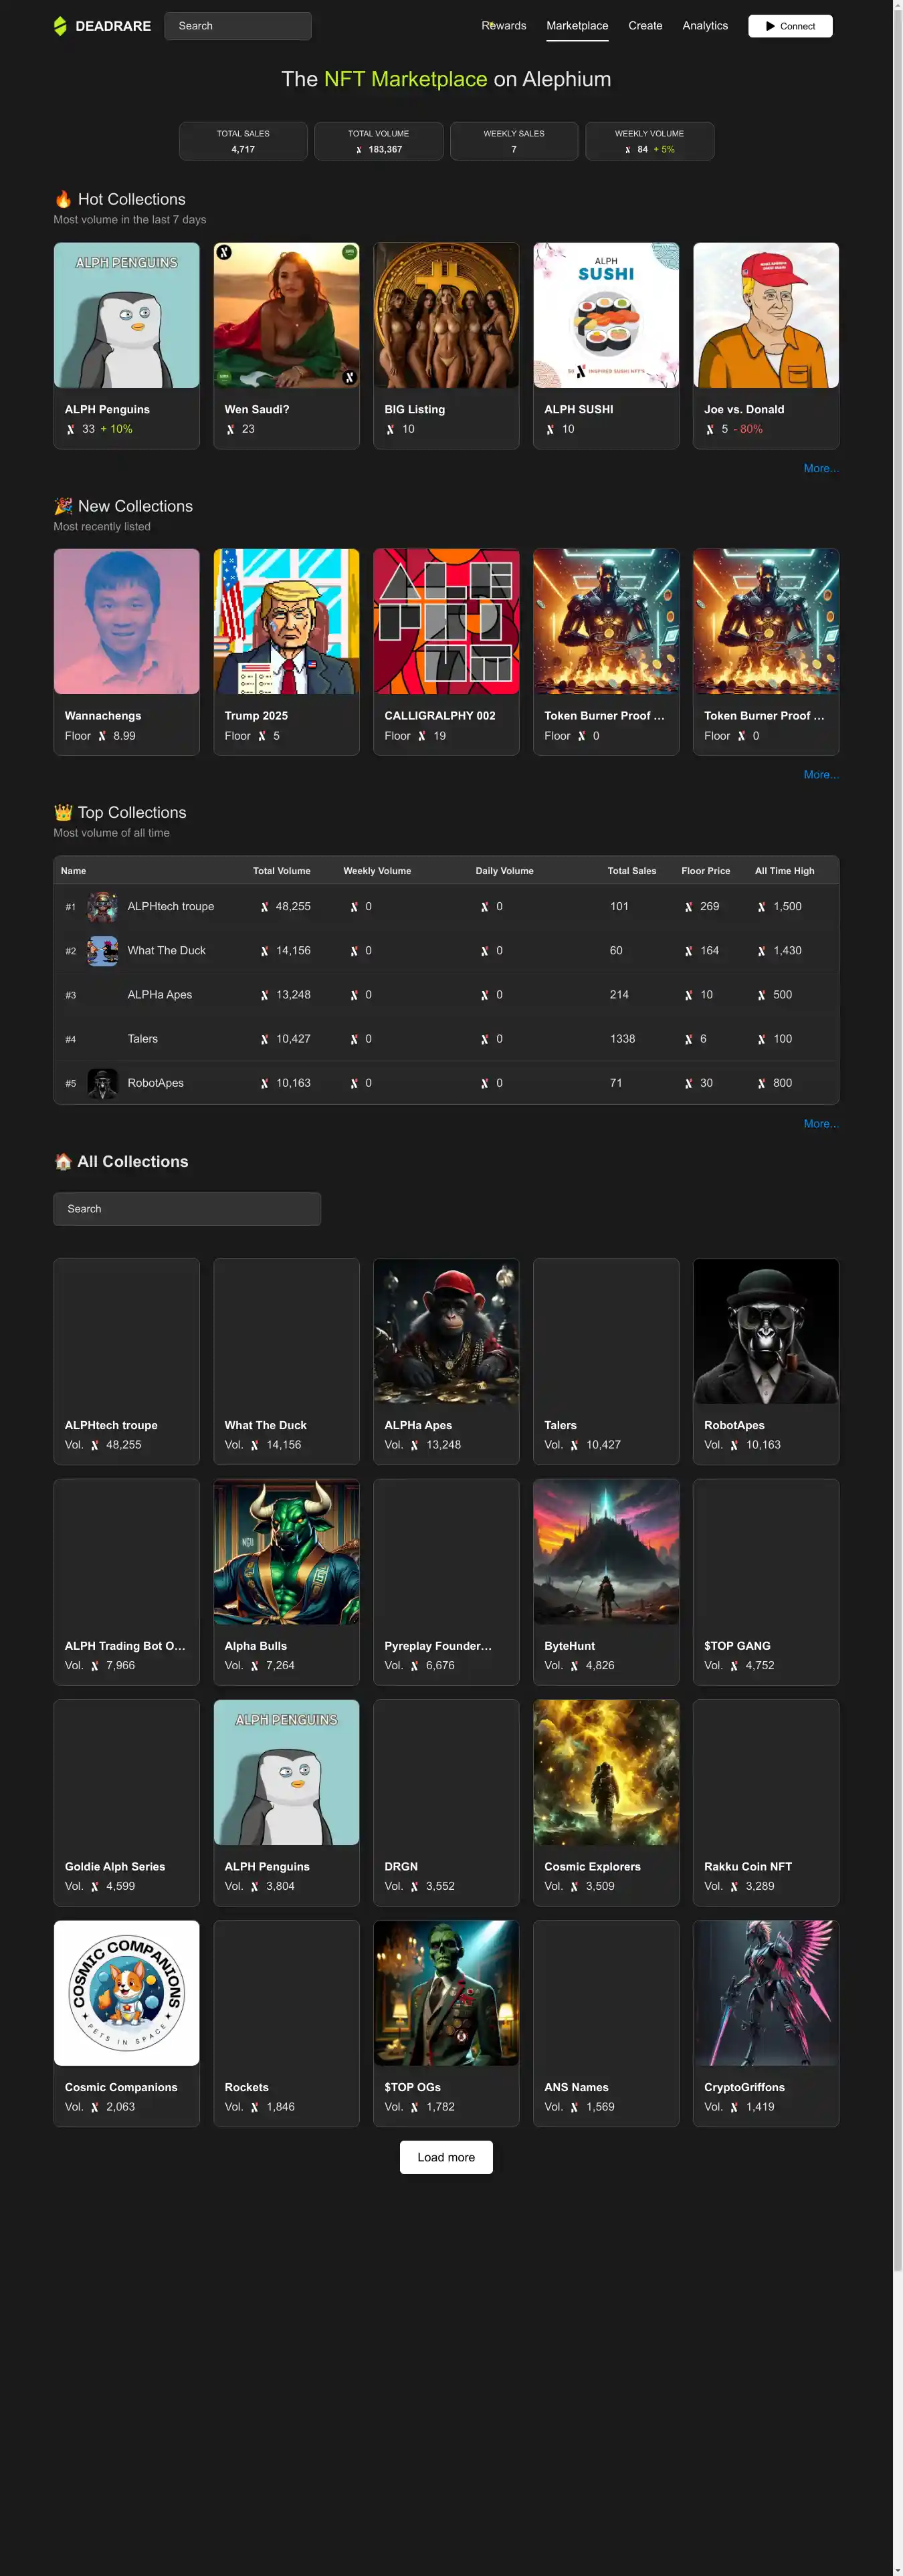Open Analytics from the top navigation

pyautogui.click(x=704, y=26)
